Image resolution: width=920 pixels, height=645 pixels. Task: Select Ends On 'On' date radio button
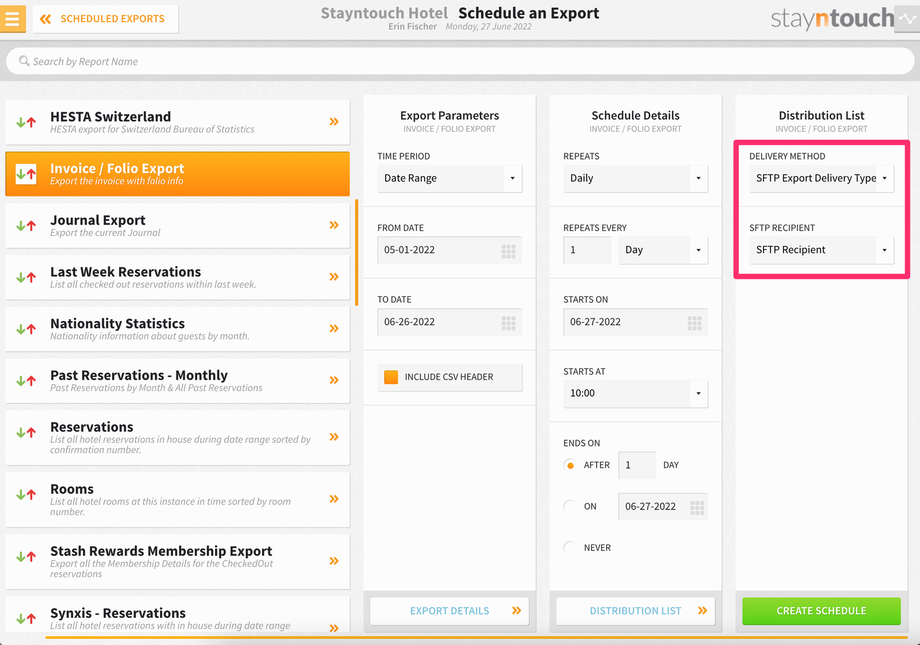click(x=570, y=506)
